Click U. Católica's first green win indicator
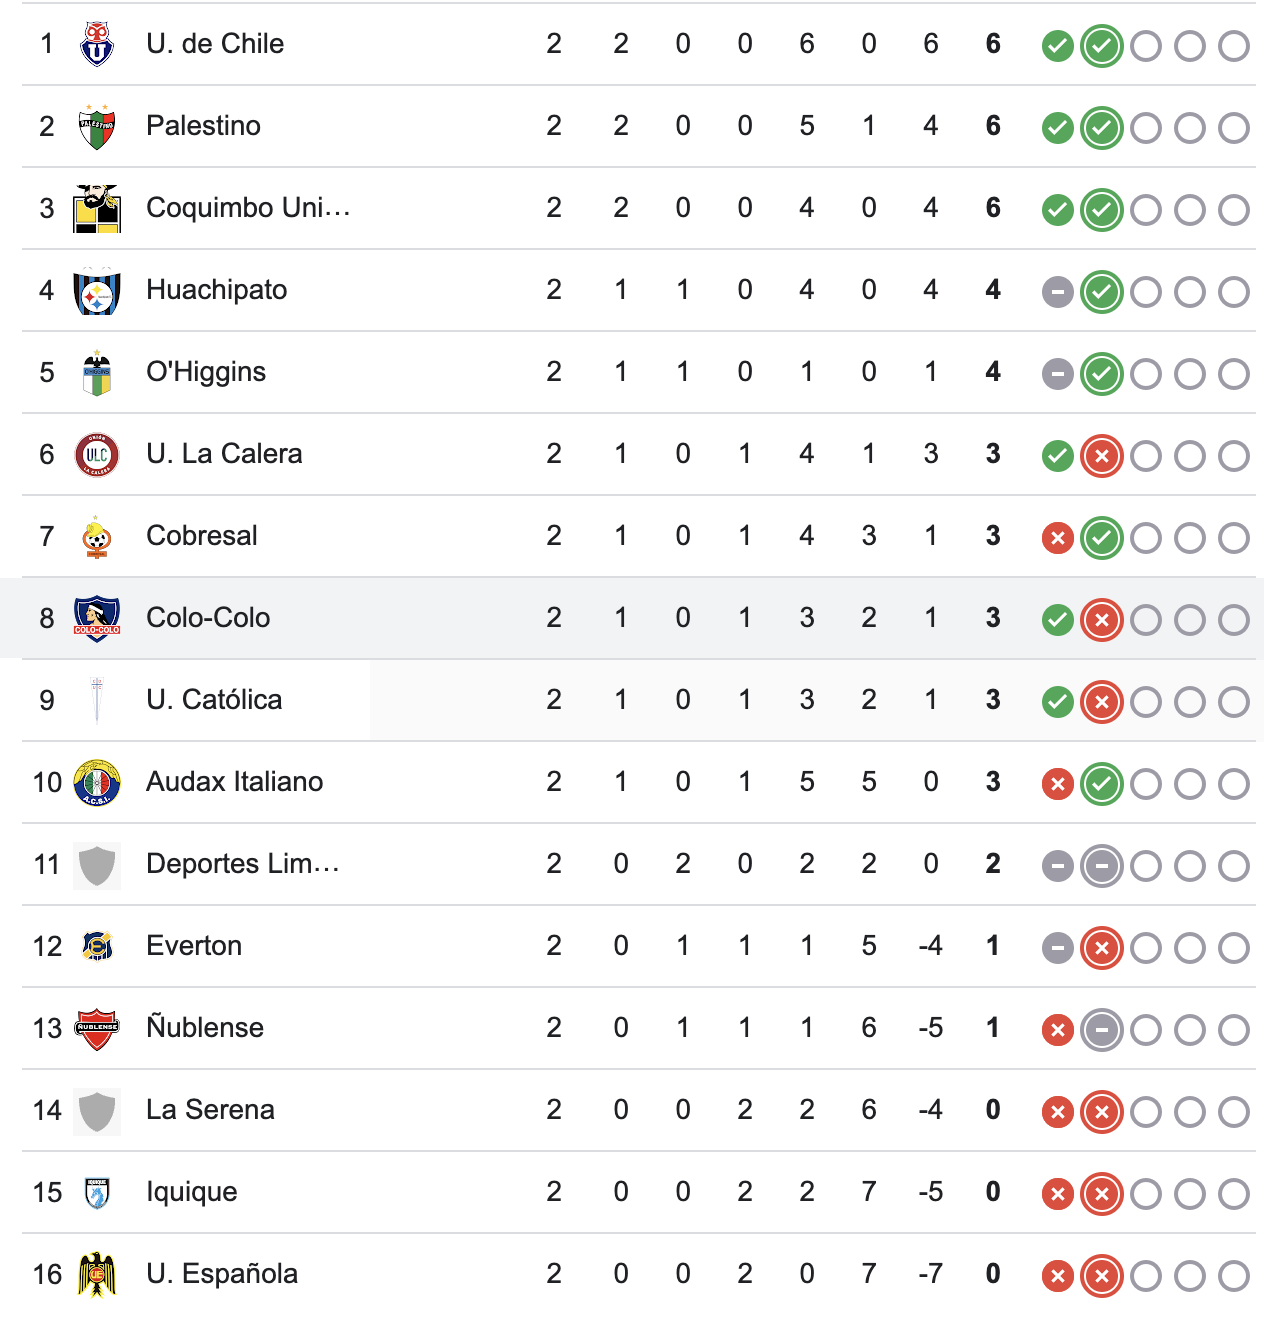 (1057, 702)
